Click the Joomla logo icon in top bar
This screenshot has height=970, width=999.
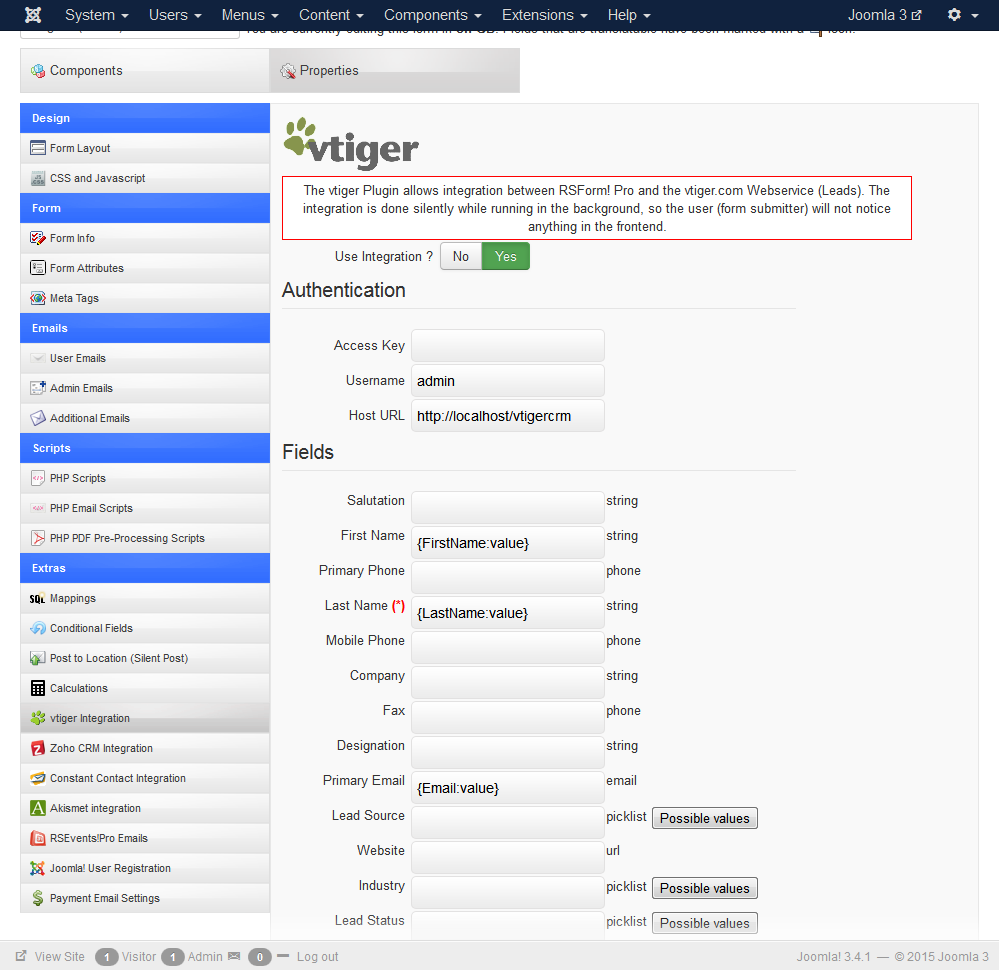tap(32, 15)
